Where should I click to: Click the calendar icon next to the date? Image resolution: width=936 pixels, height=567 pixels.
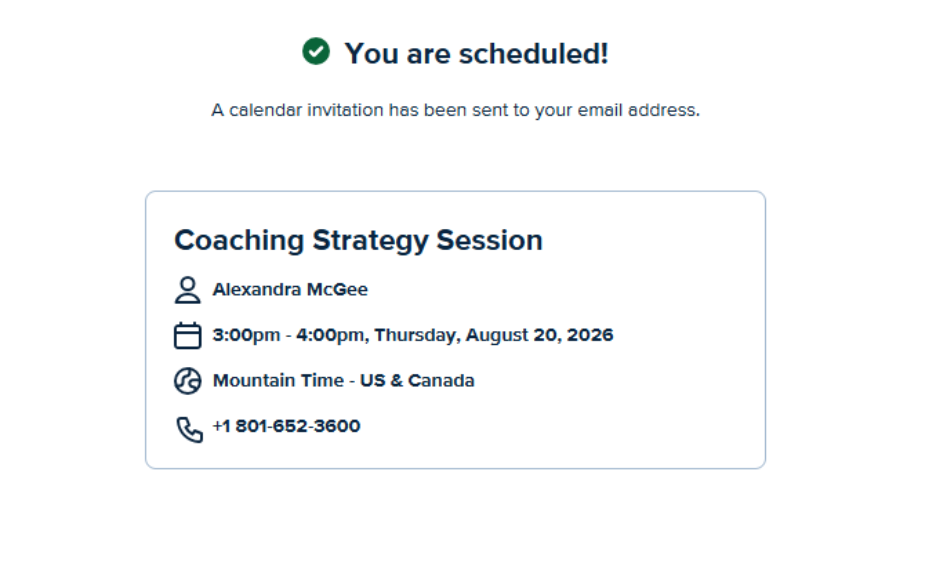(187, 335)
